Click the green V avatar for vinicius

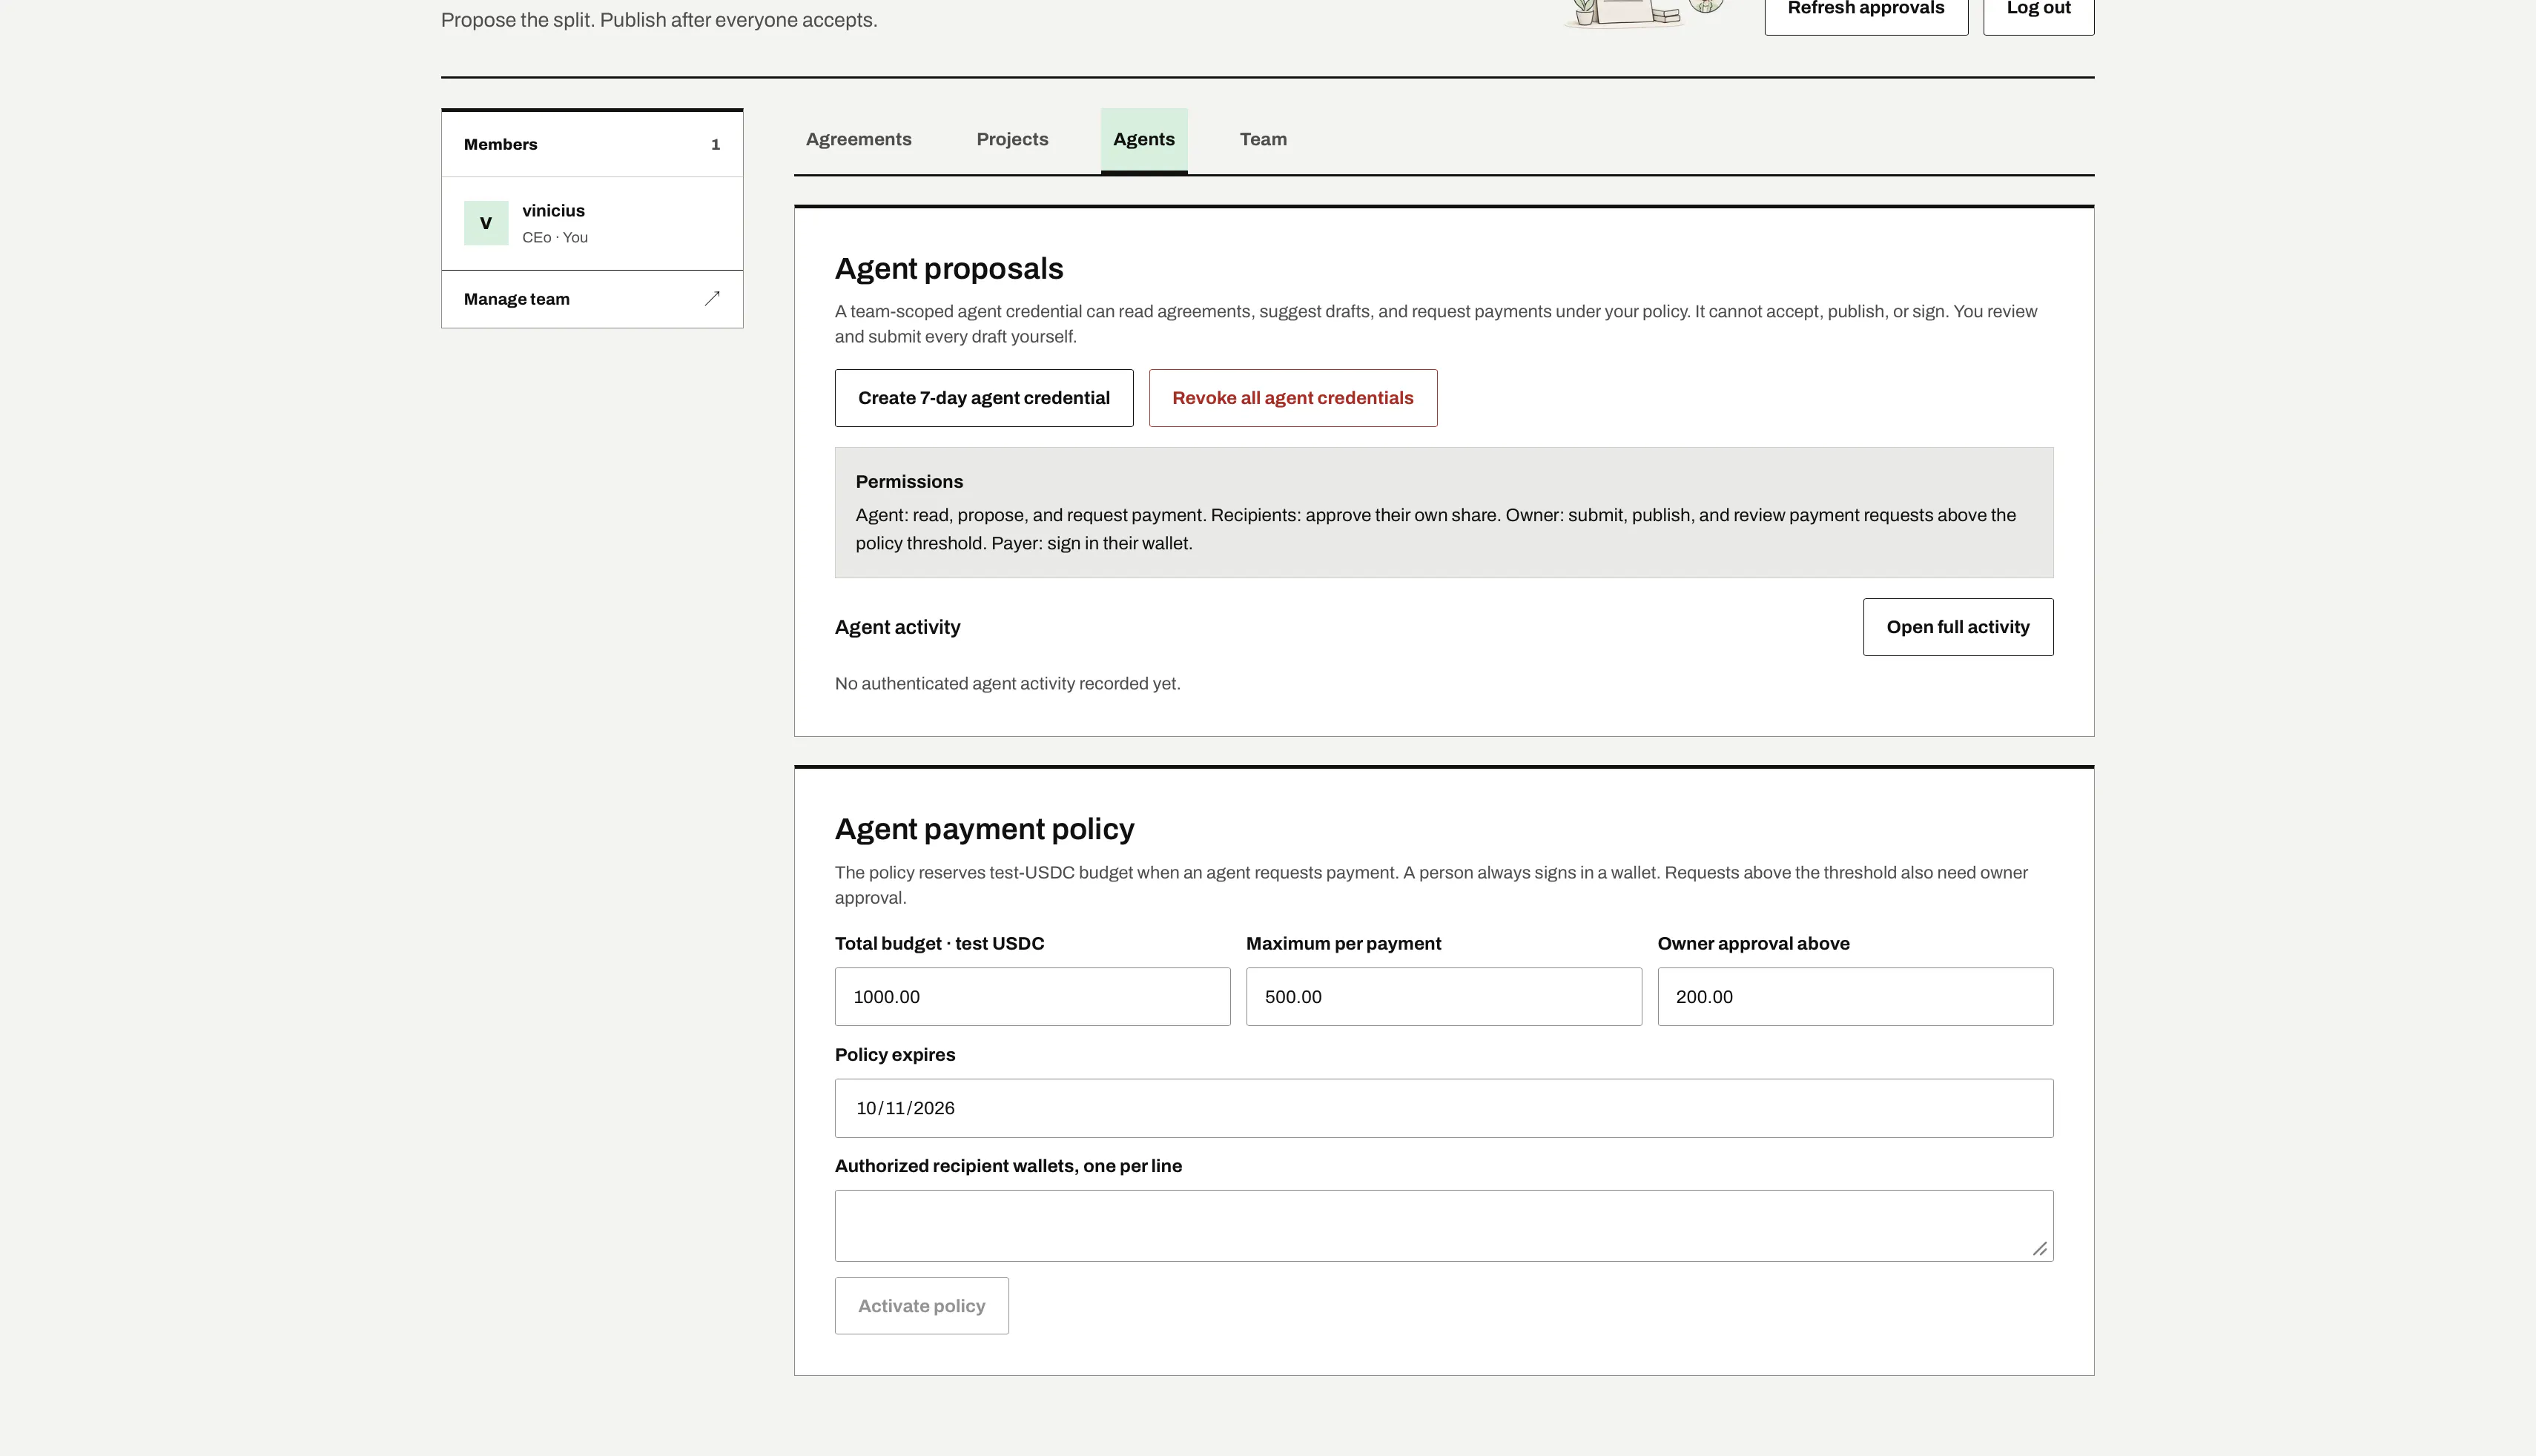(x=486, y=223)
